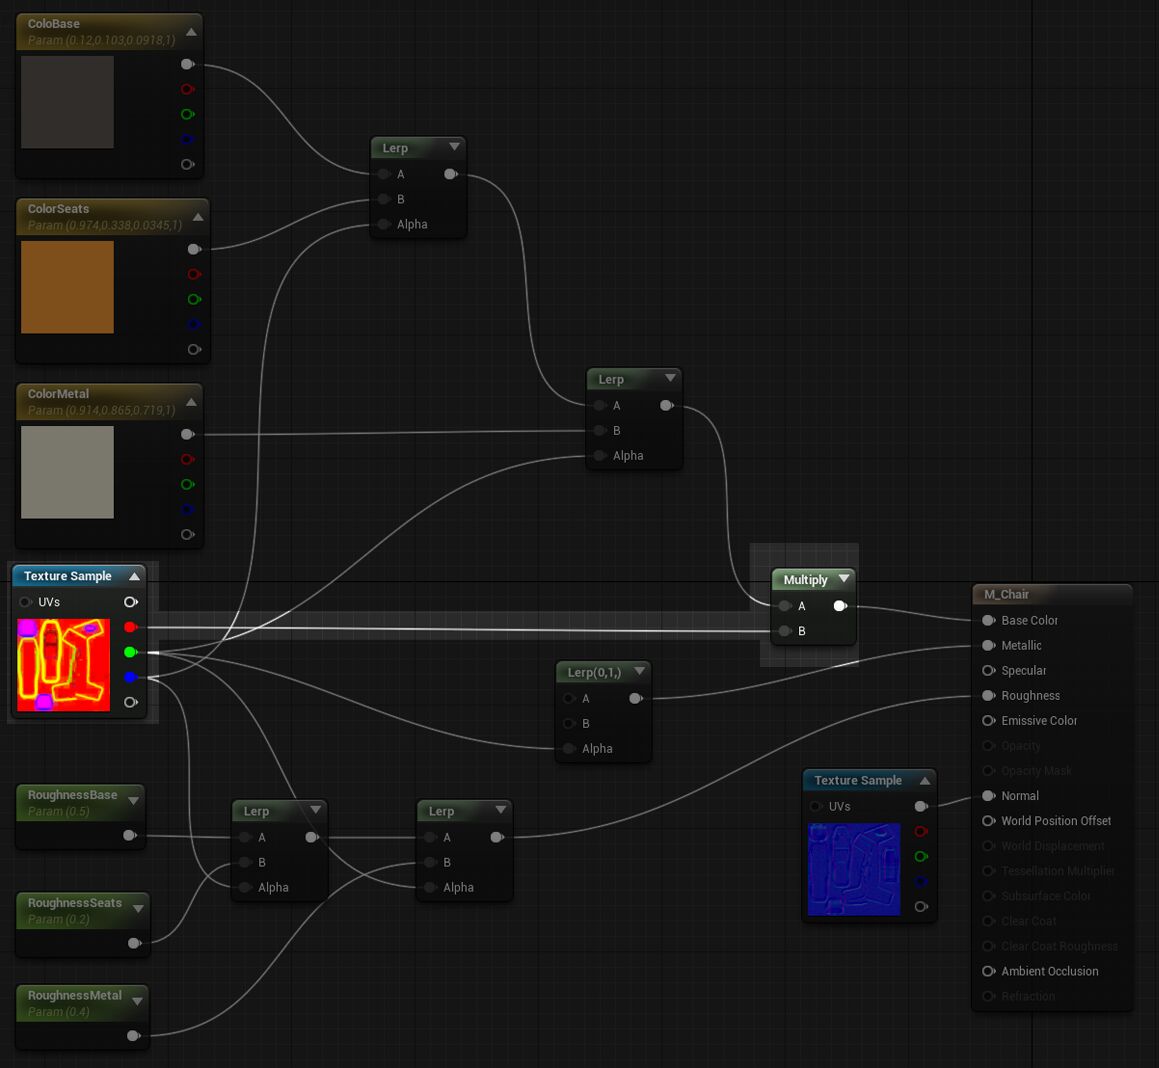Collapse the ColorSeats parameter node
Viewport: 1159px width, 1068px height.
[198, 217]
